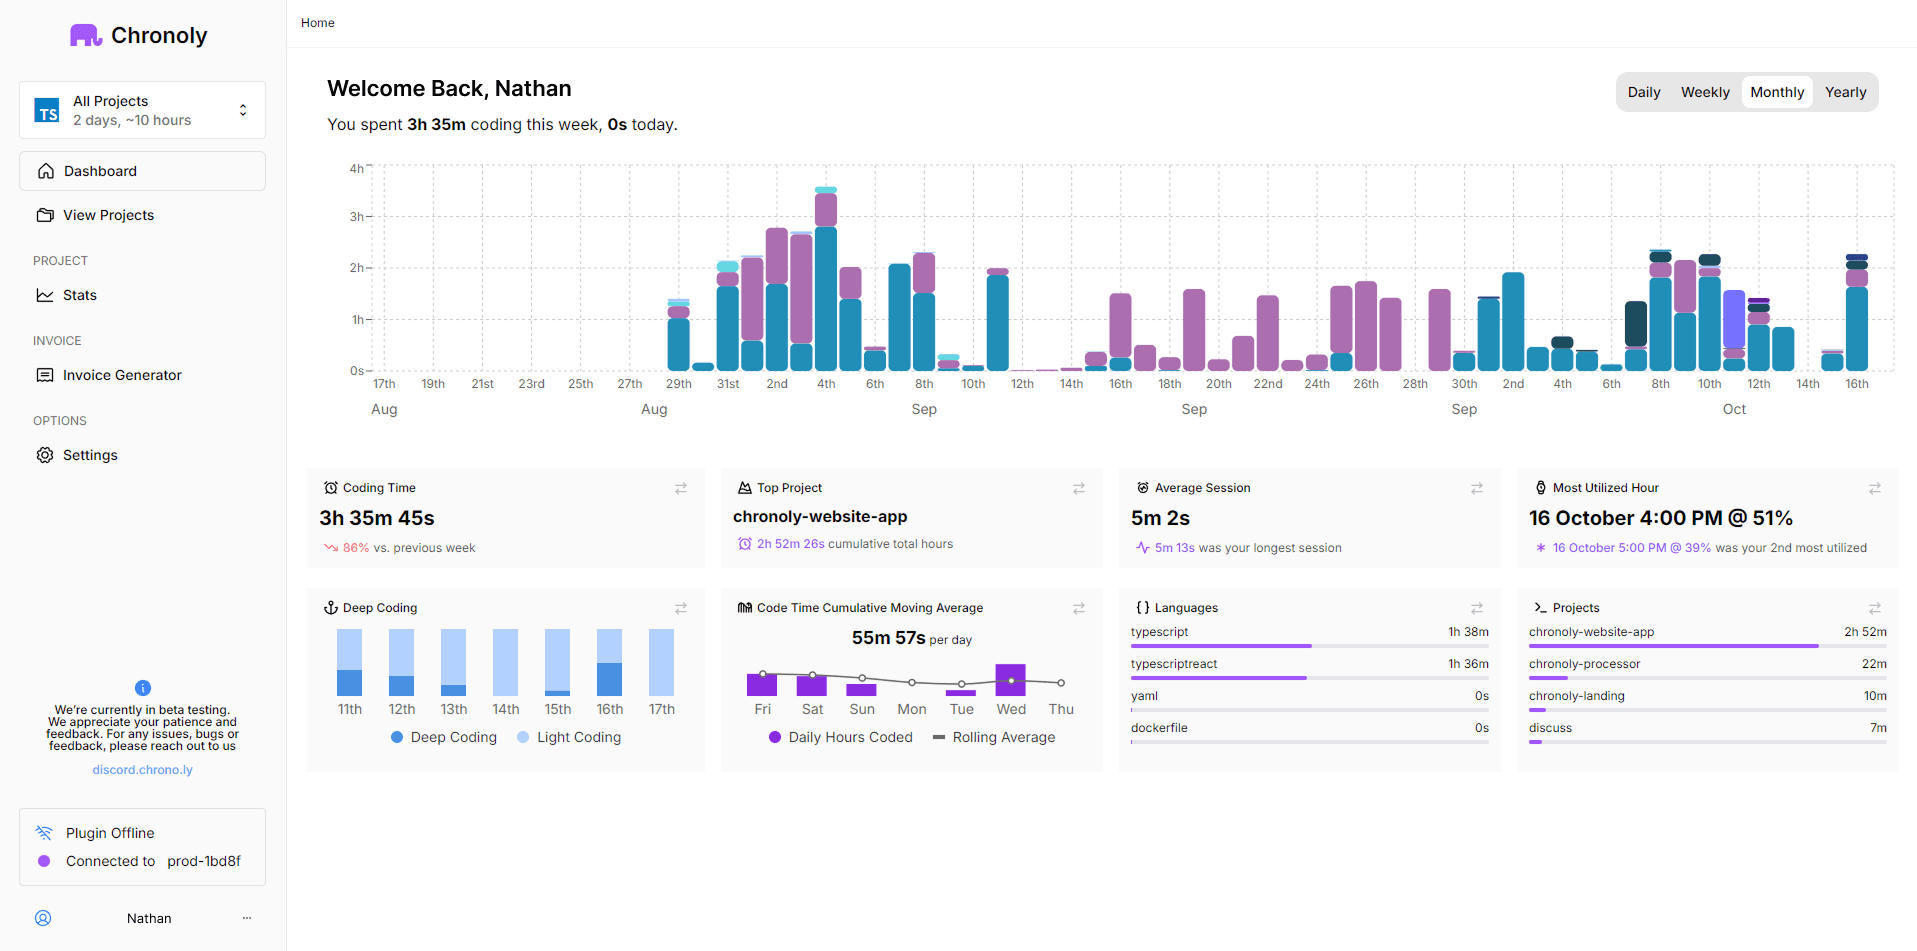1917x951 pixels.
Task: Toggle Daily Hours Coded legend item
Action: pos(840,737)
